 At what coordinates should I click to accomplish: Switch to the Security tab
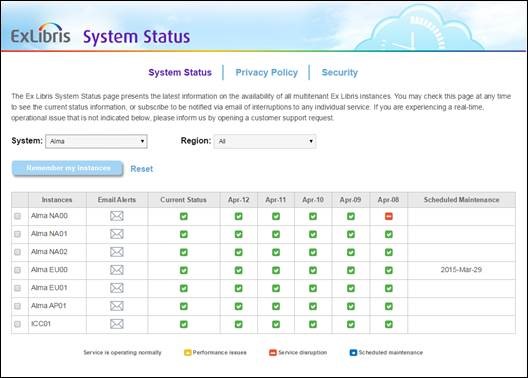tap(340, 72)
